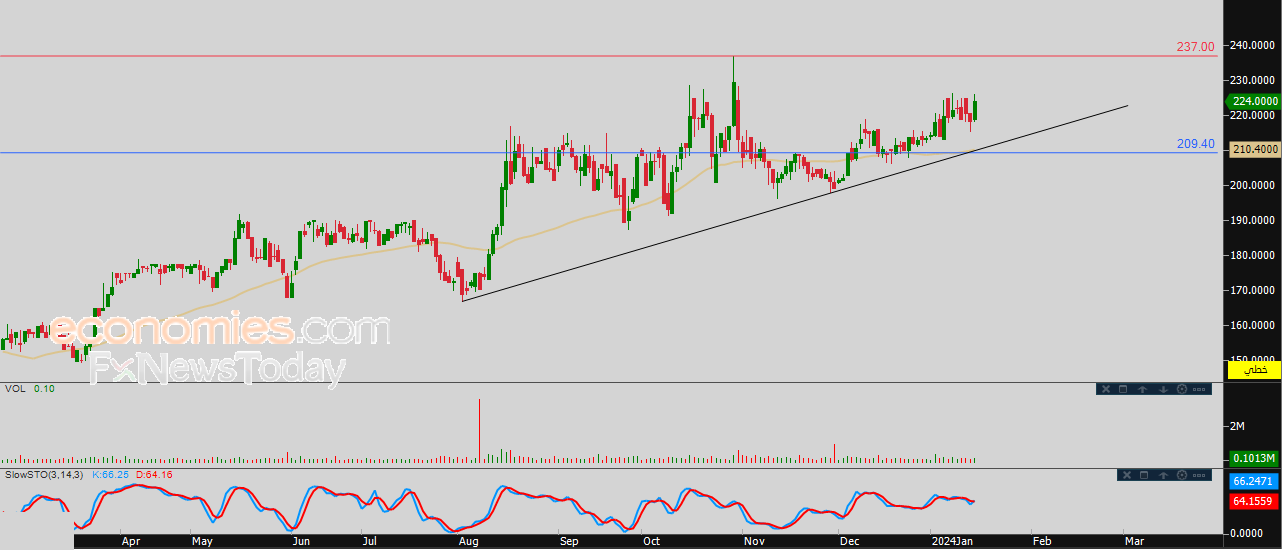Click the Jun label on time axis
1282x550 pixels.
302,541
